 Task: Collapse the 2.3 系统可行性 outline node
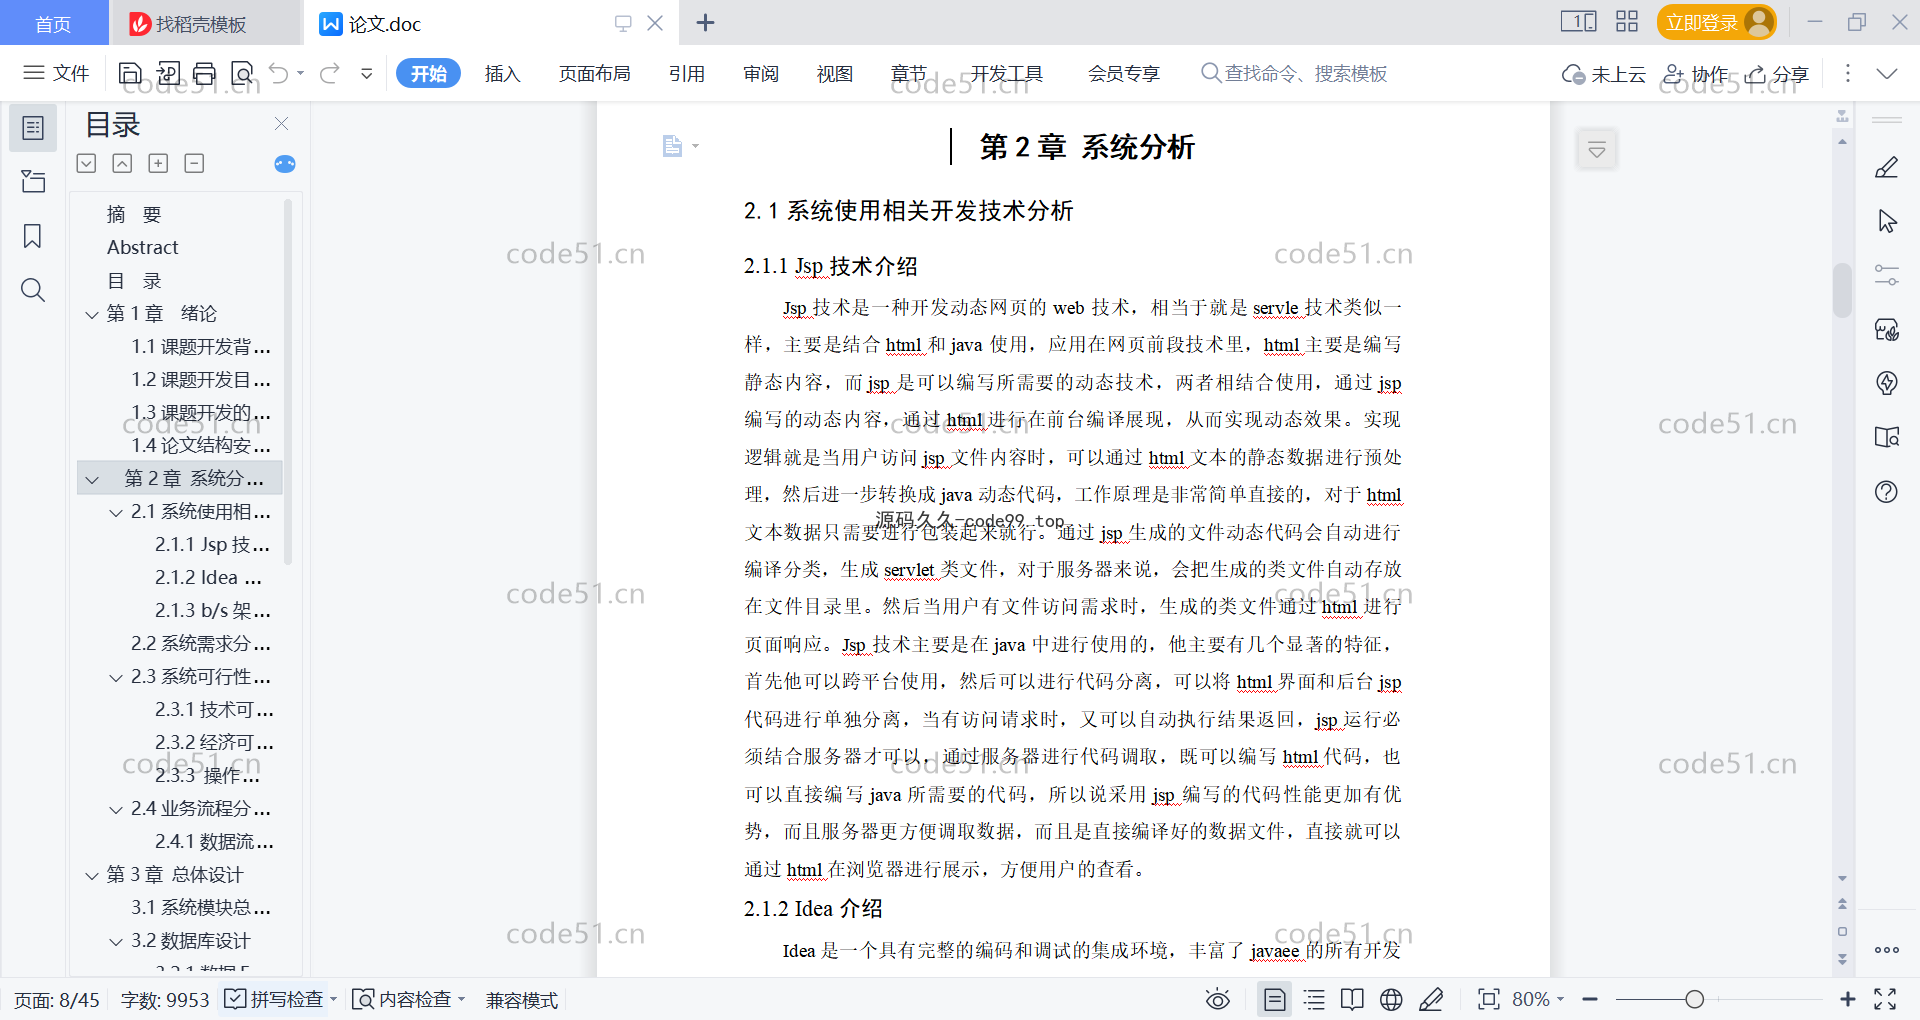point(116,678)
